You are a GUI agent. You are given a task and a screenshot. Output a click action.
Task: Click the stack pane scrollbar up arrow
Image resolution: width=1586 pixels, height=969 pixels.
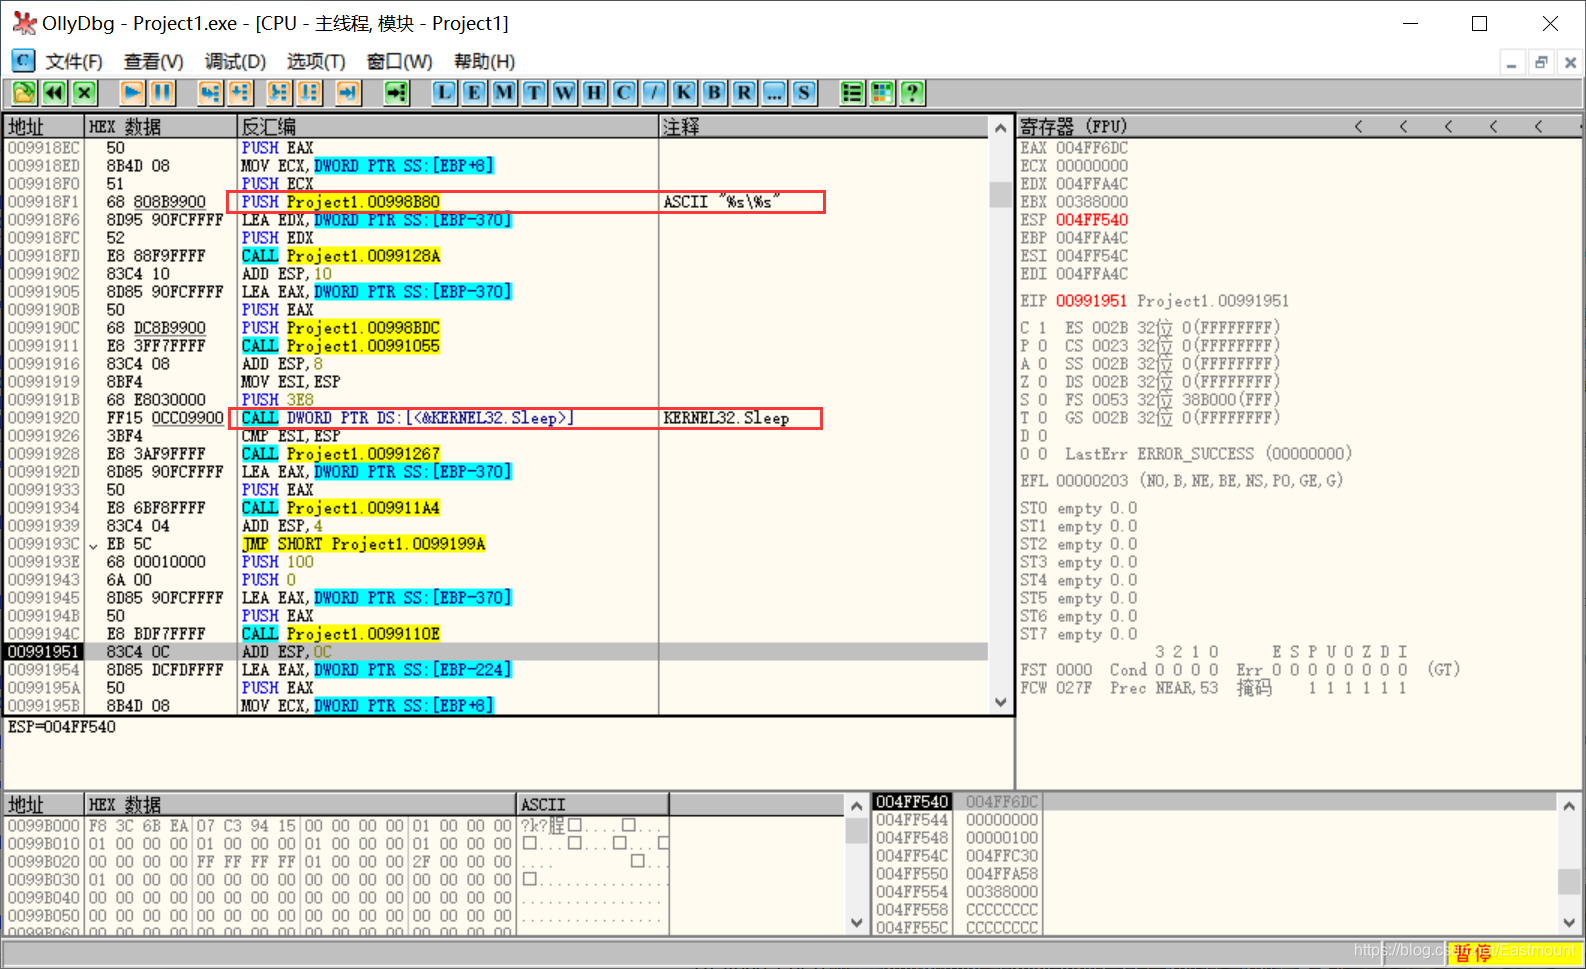coord(1569,805)
